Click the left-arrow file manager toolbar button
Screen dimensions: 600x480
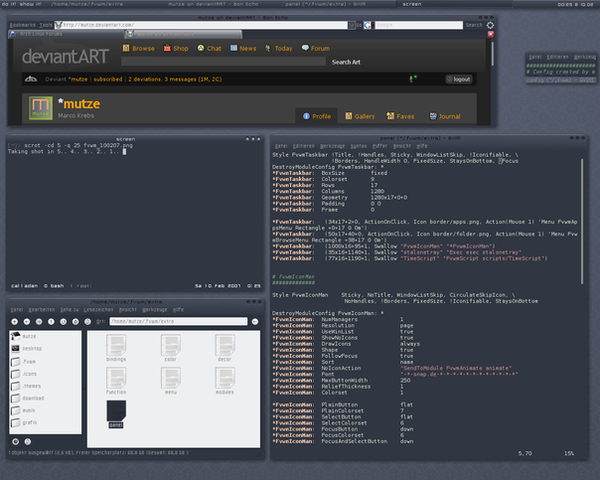point(27,322)
